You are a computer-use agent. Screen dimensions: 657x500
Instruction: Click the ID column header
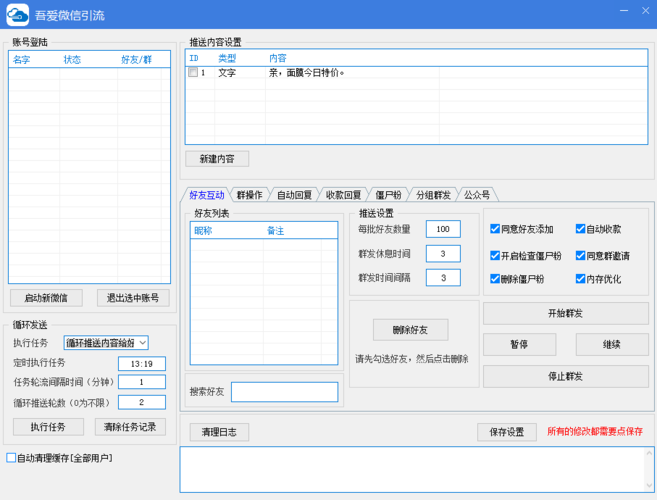coord(194,58)
